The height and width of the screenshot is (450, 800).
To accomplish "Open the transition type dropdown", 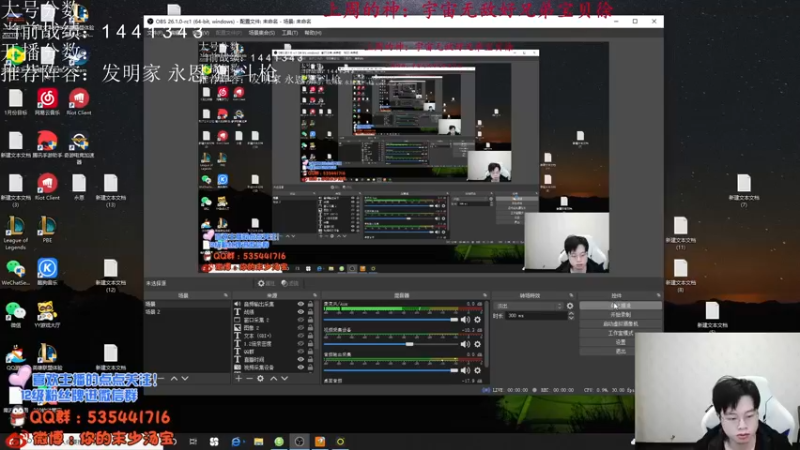I will click(529, 306).
